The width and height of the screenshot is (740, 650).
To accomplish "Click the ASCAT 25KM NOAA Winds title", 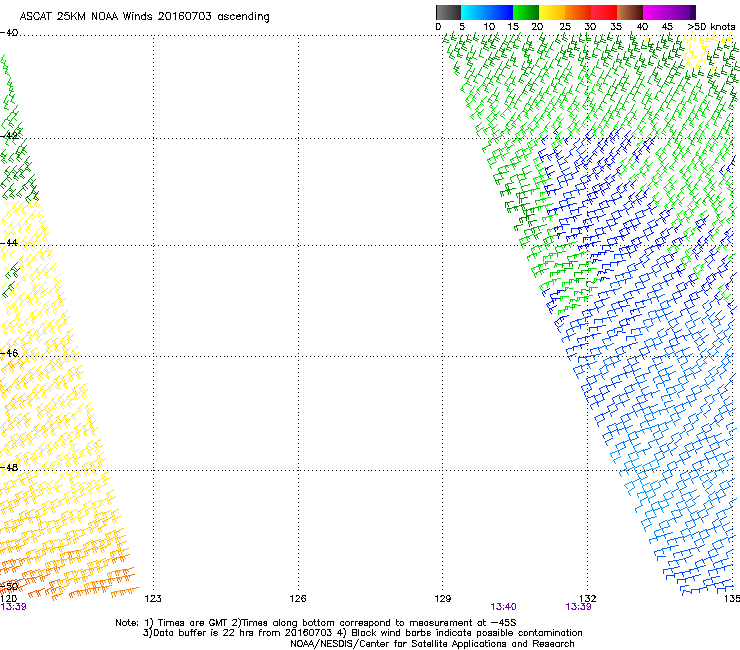I will click(x=144, y=17).
